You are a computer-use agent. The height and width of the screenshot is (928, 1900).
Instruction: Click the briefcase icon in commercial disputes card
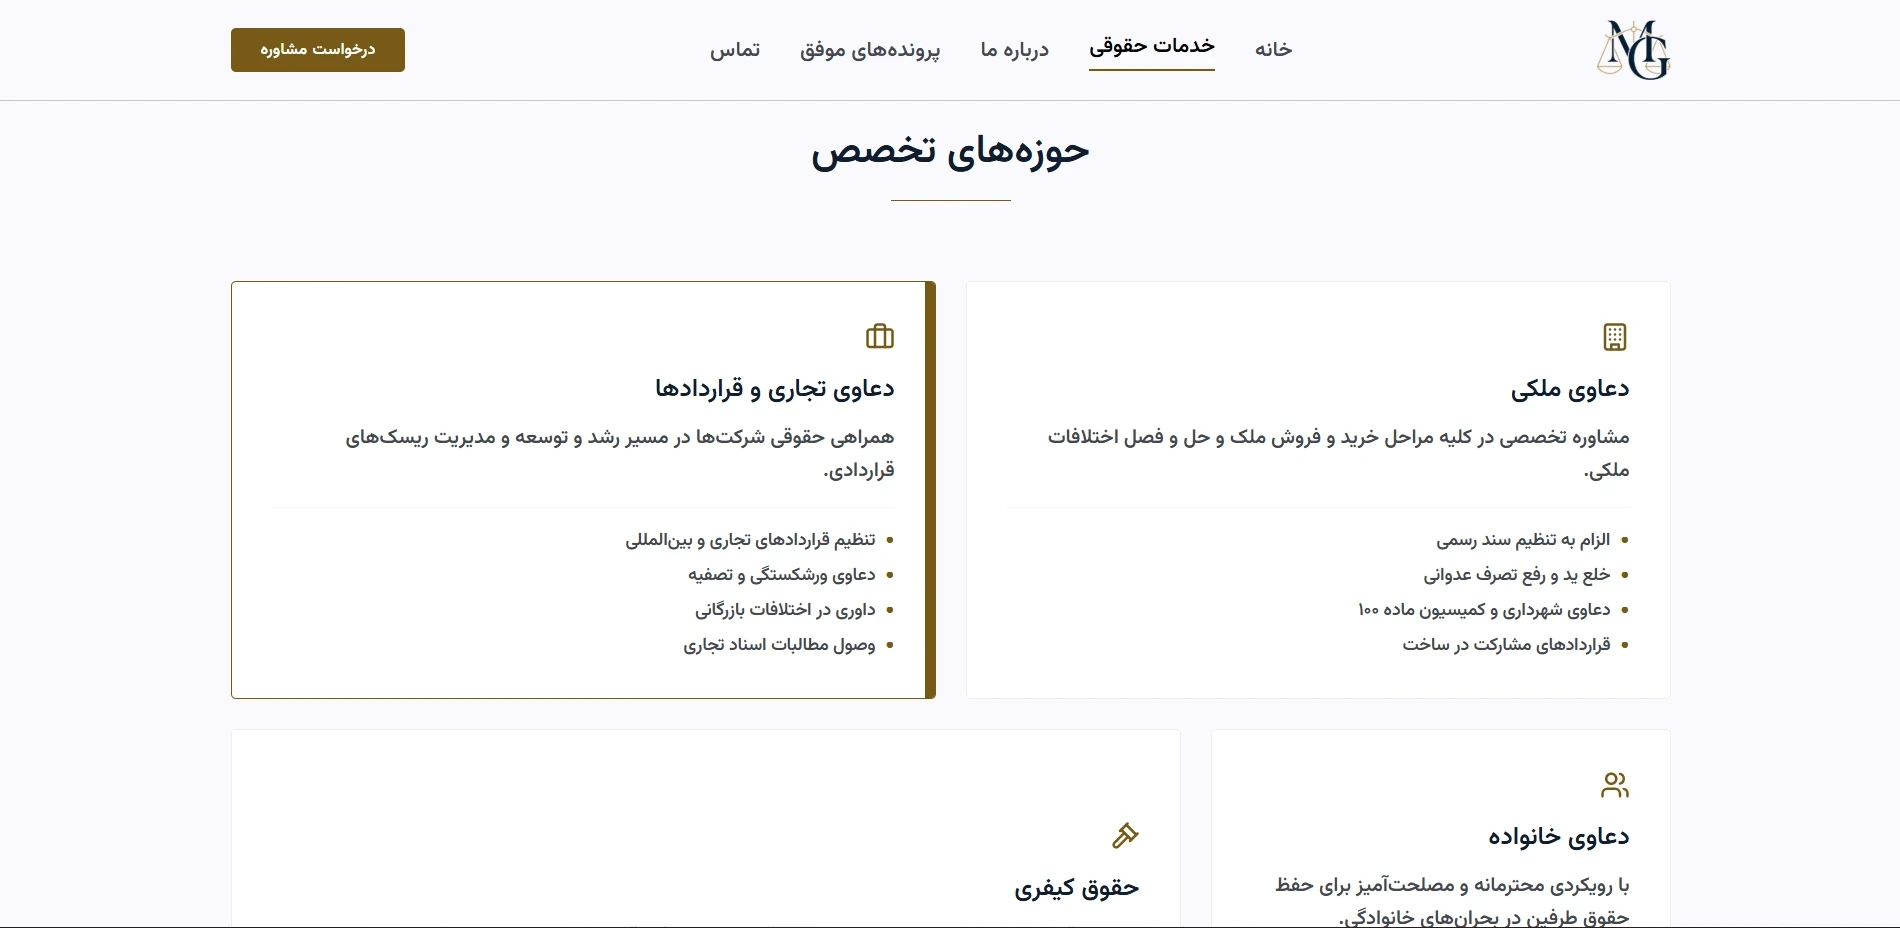pyautogui.click(x=880, y=337)
